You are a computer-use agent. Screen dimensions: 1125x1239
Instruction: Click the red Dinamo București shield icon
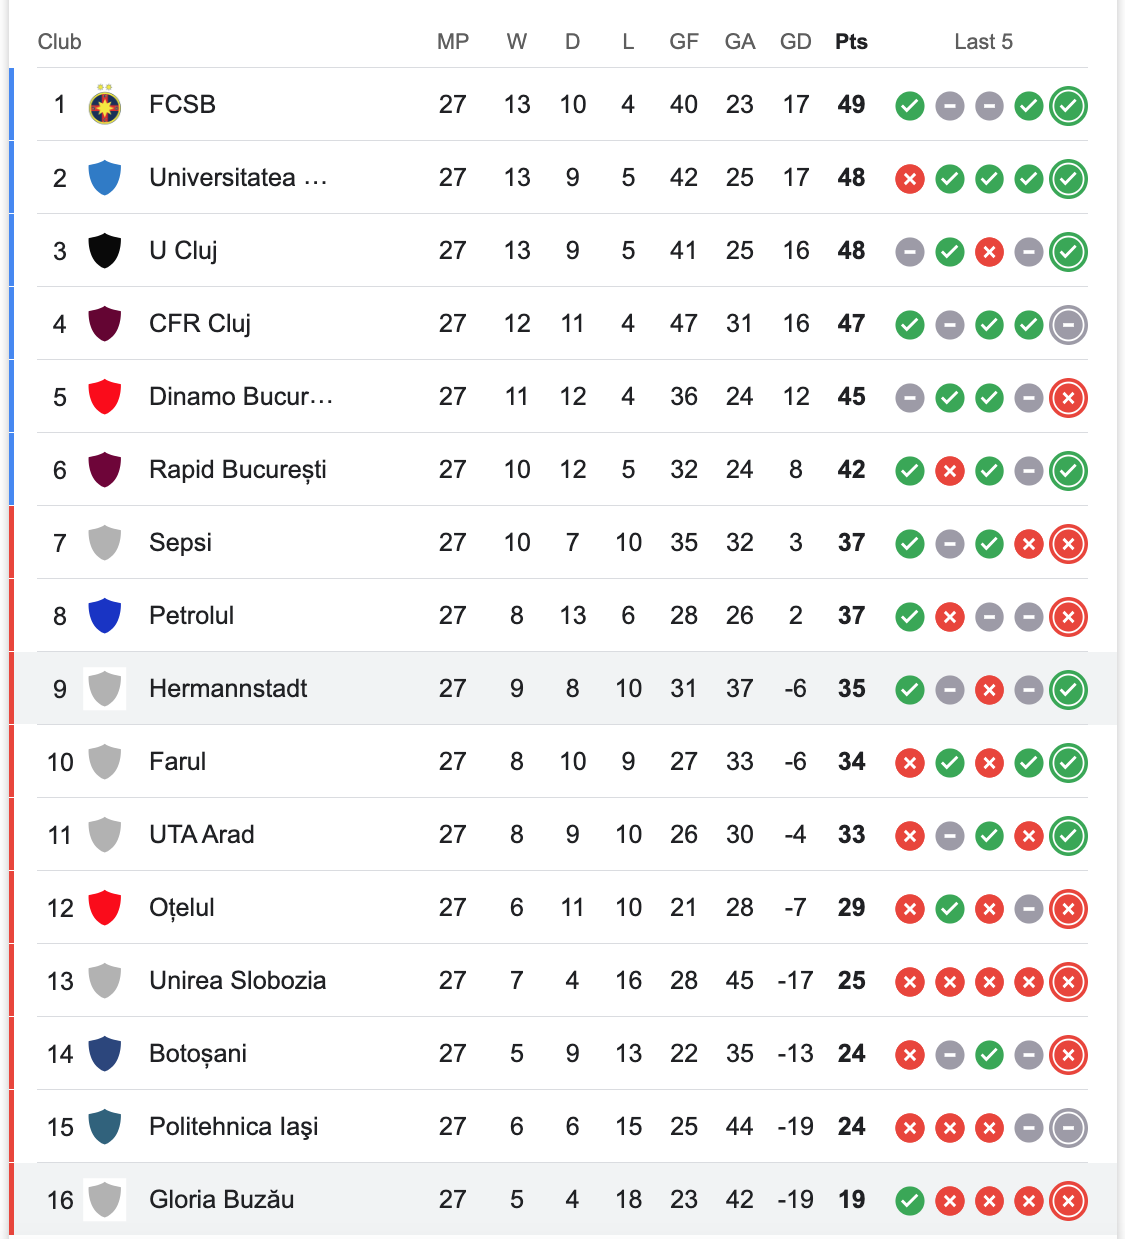coord(105,397)
